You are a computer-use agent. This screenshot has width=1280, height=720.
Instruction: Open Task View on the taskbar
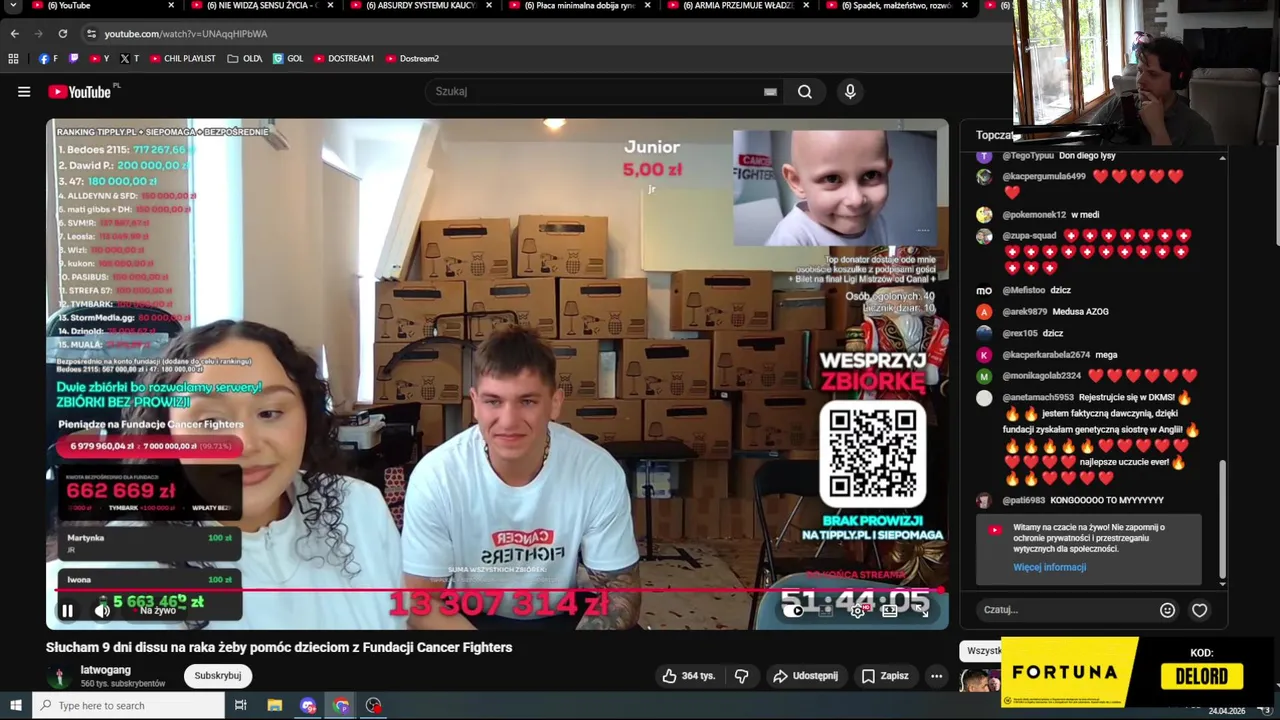pos(240,706)
